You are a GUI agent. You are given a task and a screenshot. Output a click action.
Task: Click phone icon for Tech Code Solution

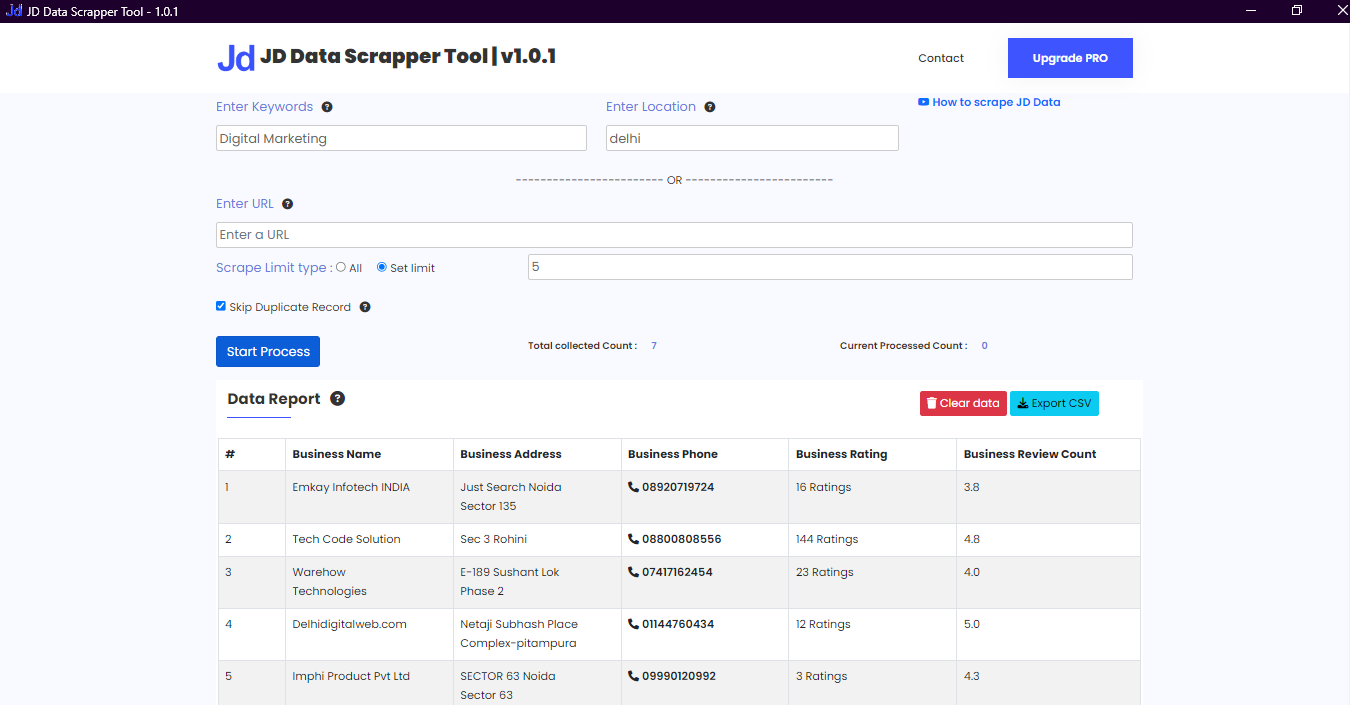coord(633,539)
